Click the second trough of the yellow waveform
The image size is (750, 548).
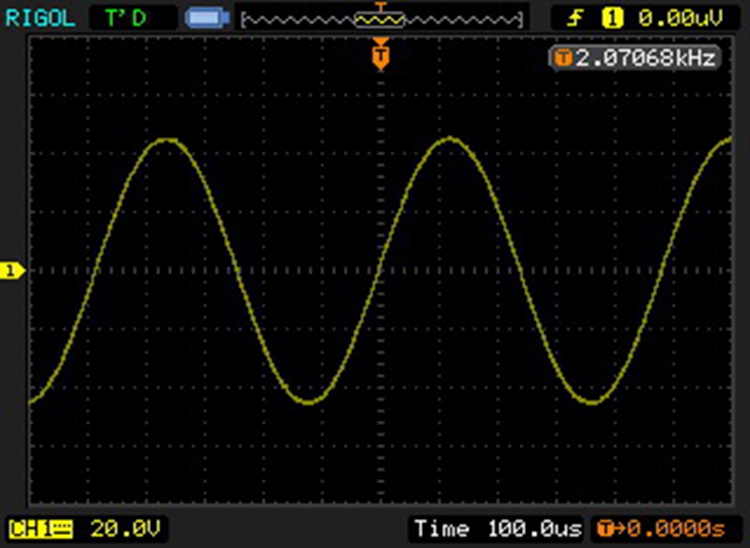tap(593, 402)
